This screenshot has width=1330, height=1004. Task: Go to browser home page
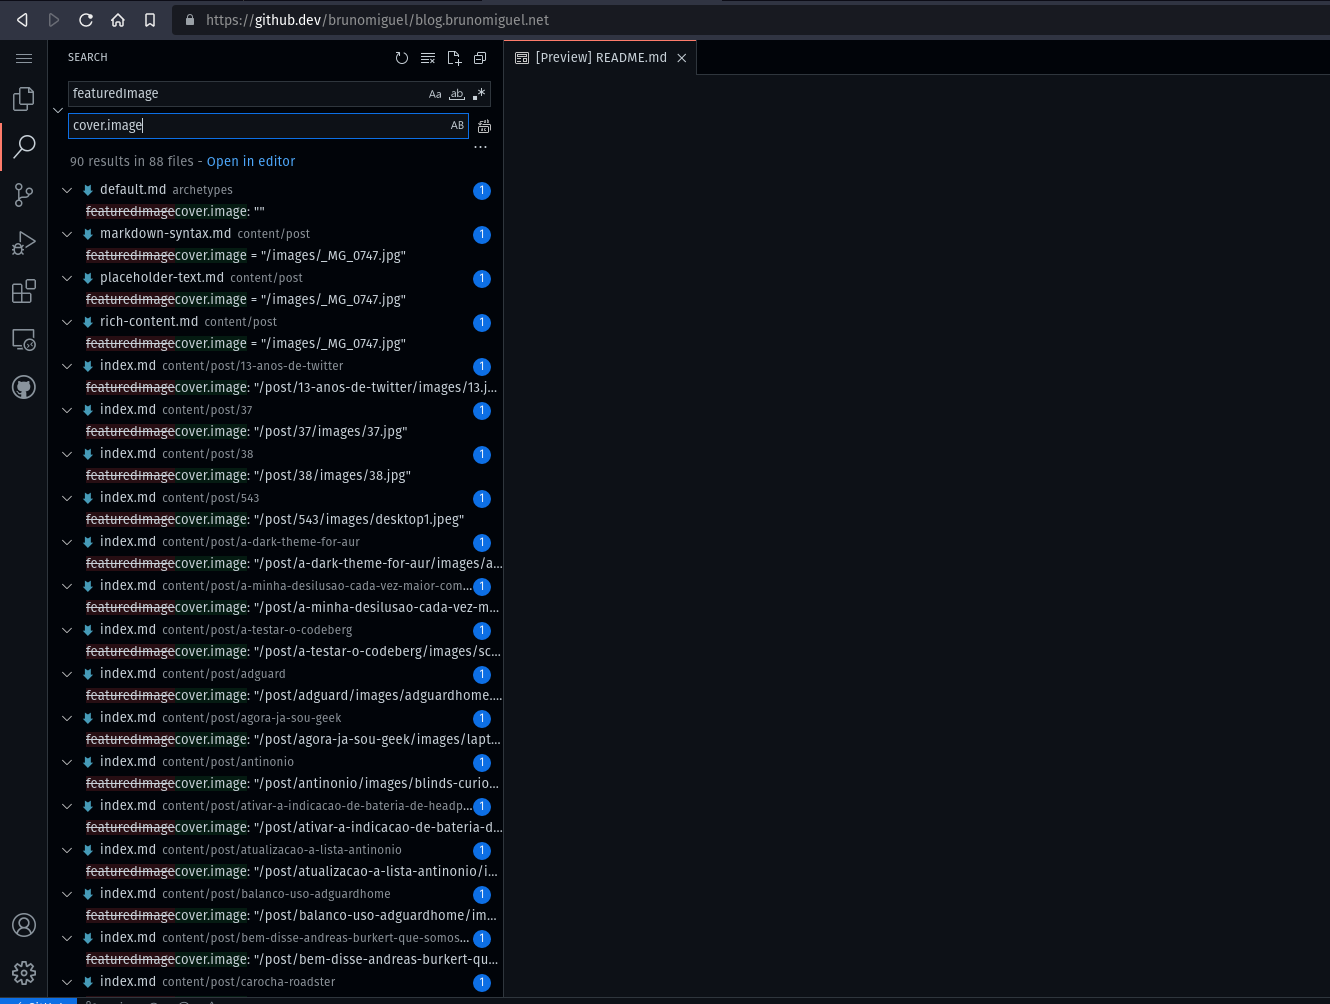[118, 20]
